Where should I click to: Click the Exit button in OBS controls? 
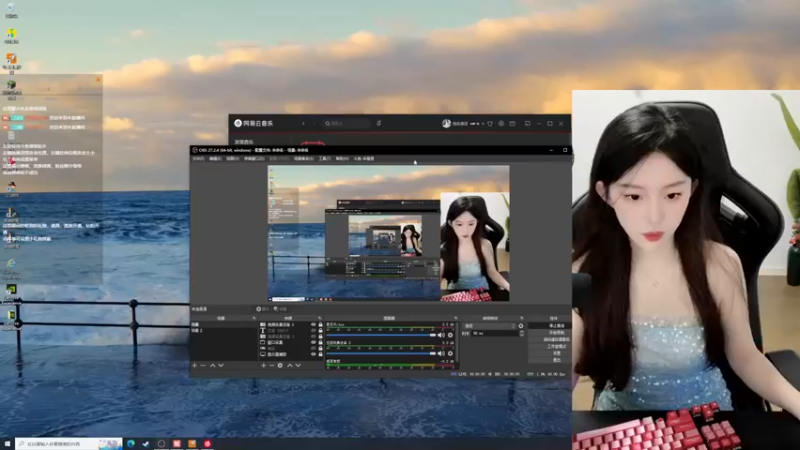550,360
